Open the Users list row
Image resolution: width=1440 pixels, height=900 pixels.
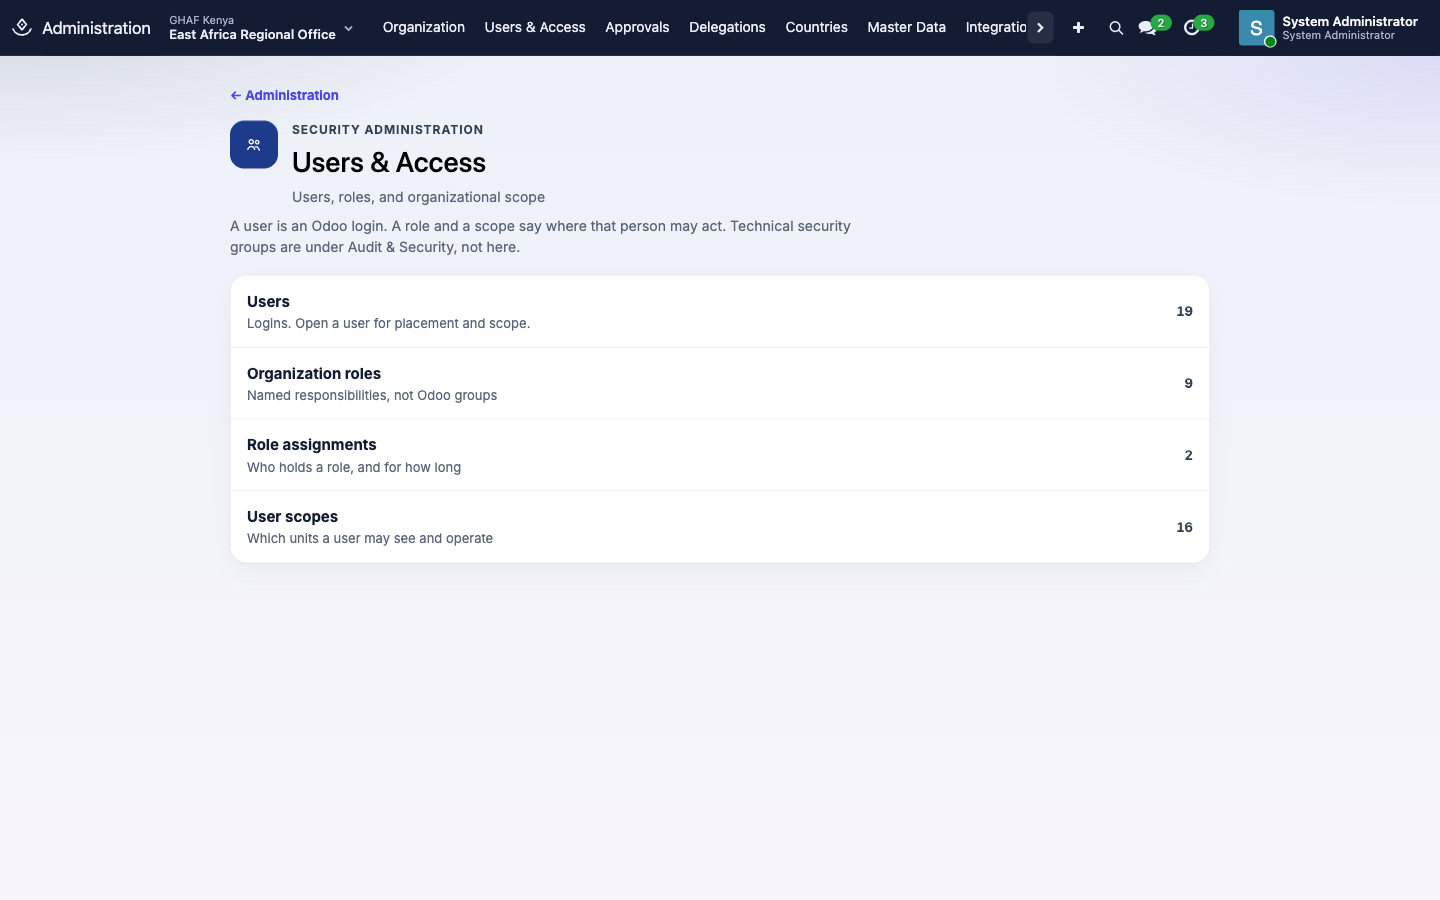720,312
